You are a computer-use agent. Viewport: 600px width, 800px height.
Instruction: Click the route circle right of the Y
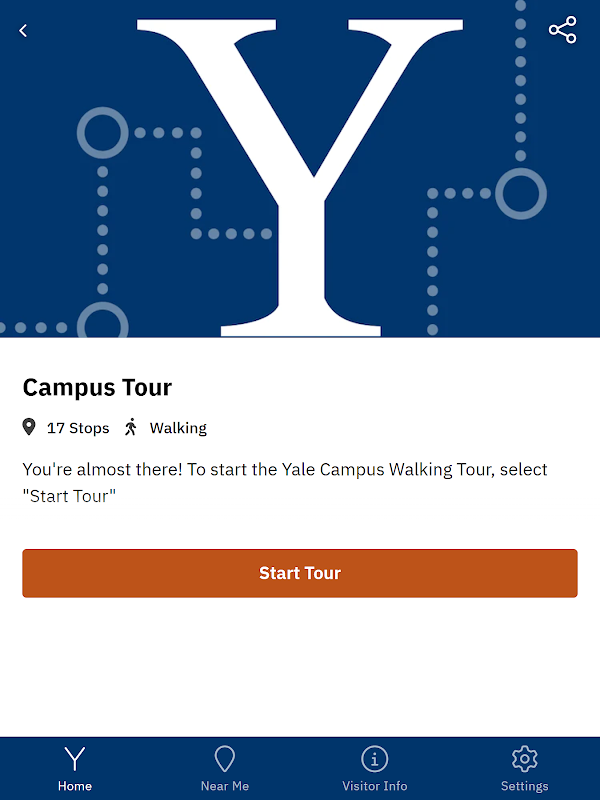tap(520, 194)
